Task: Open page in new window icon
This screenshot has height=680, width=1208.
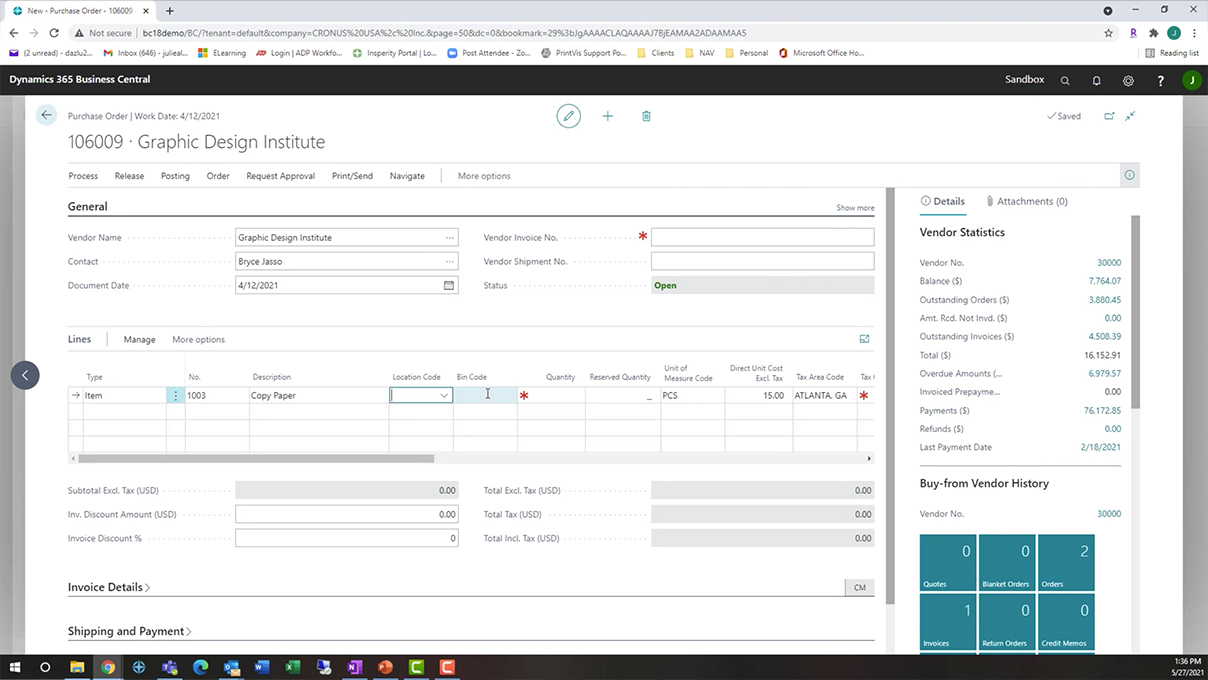Action: [1109, 116]
